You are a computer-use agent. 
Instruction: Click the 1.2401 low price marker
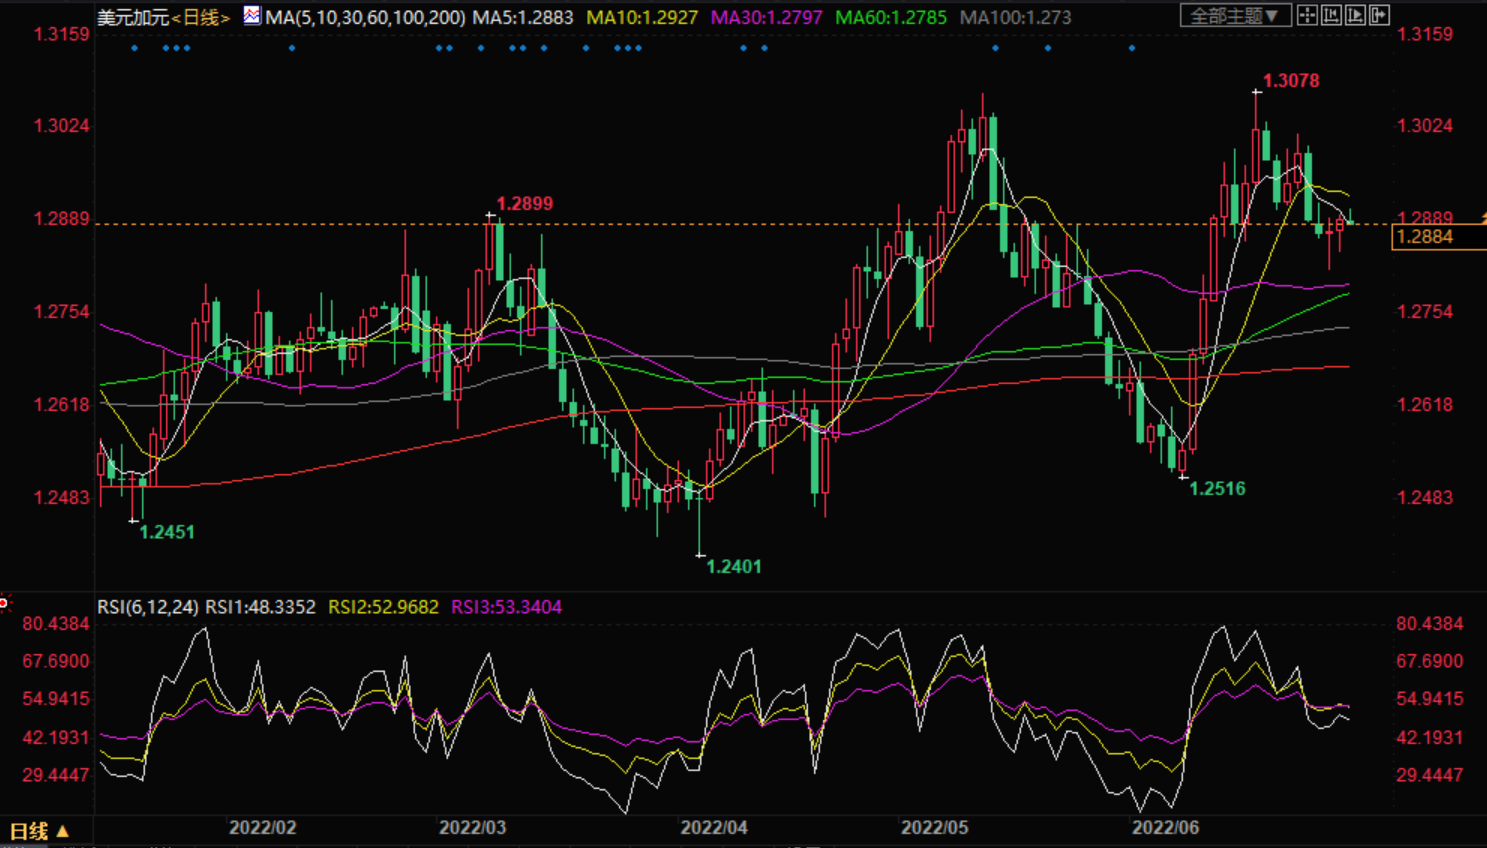click(733, 567)
